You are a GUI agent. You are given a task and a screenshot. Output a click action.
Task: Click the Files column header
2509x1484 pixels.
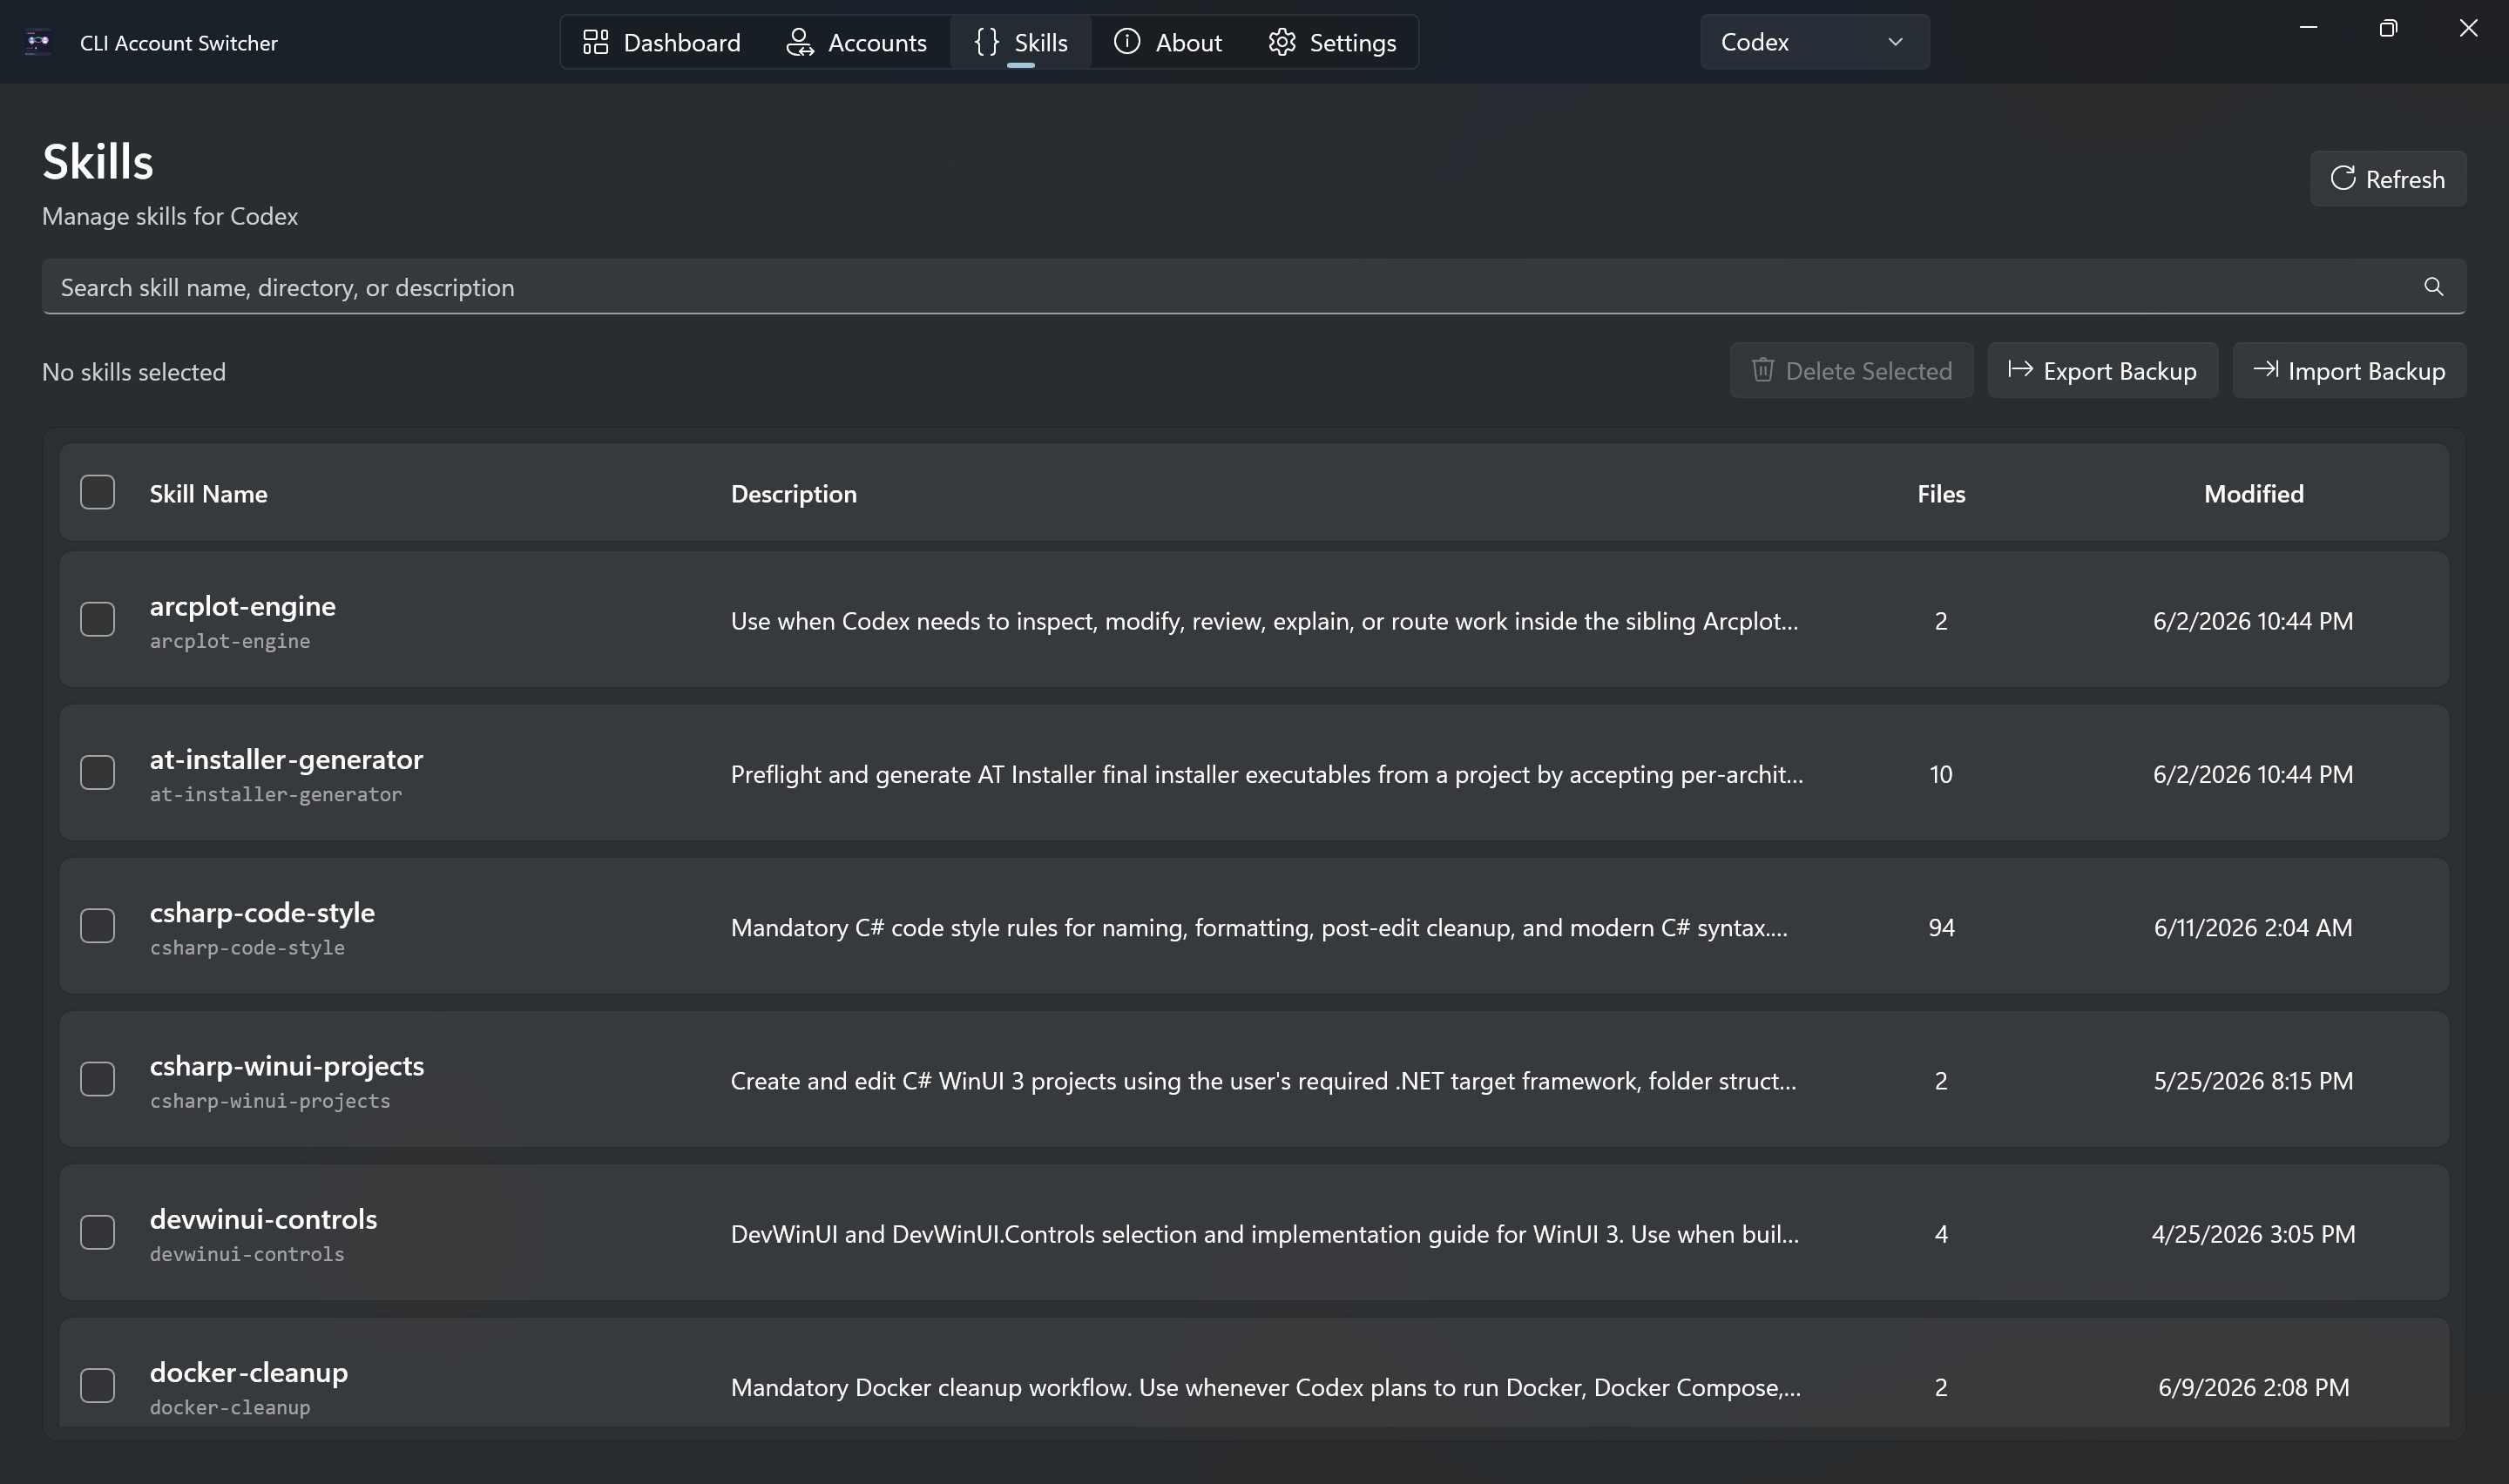click(1941, 494)
